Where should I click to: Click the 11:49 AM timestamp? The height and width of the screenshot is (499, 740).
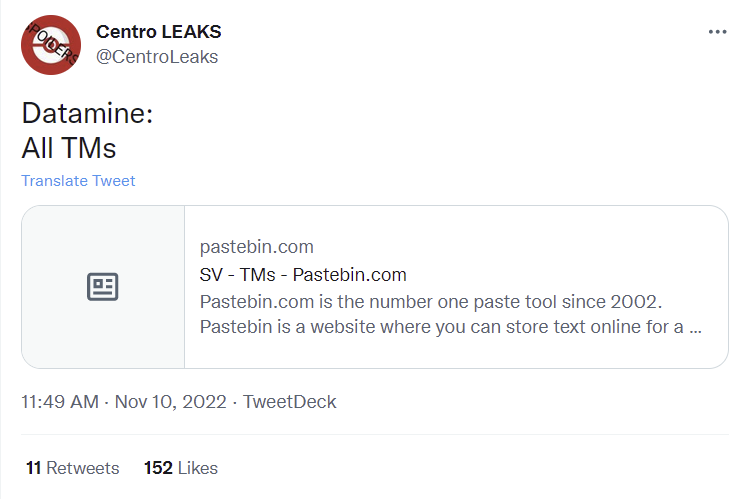pos(60,402)
